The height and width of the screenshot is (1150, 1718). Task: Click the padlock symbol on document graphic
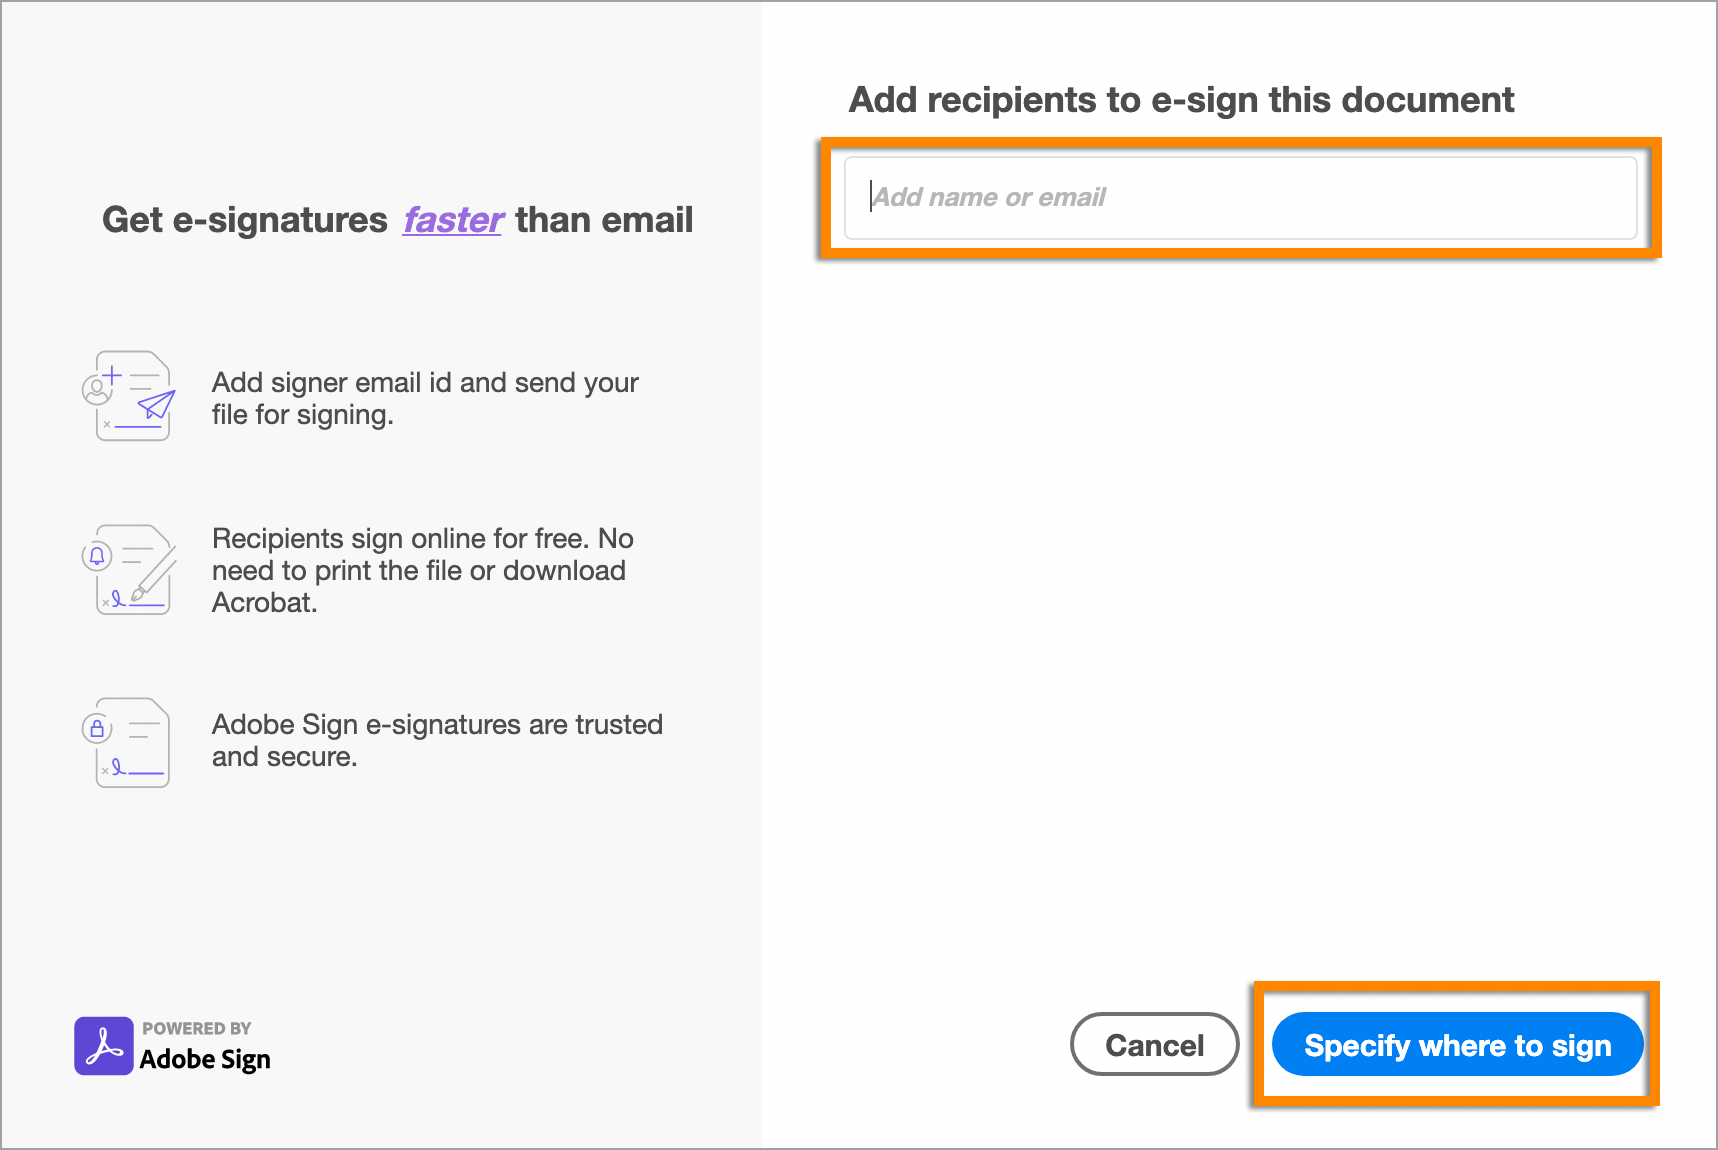coord(99,727)
